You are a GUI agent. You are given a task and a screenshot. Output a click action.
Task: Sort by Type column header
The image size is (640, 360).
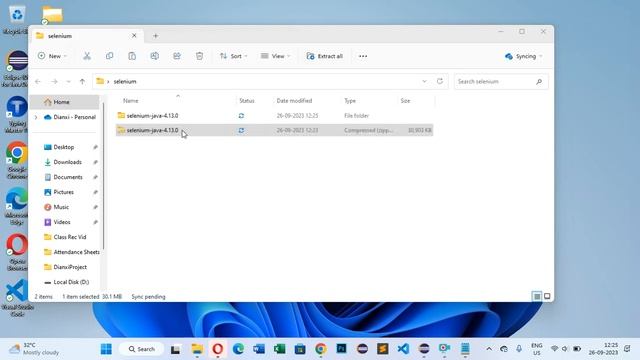350,100
